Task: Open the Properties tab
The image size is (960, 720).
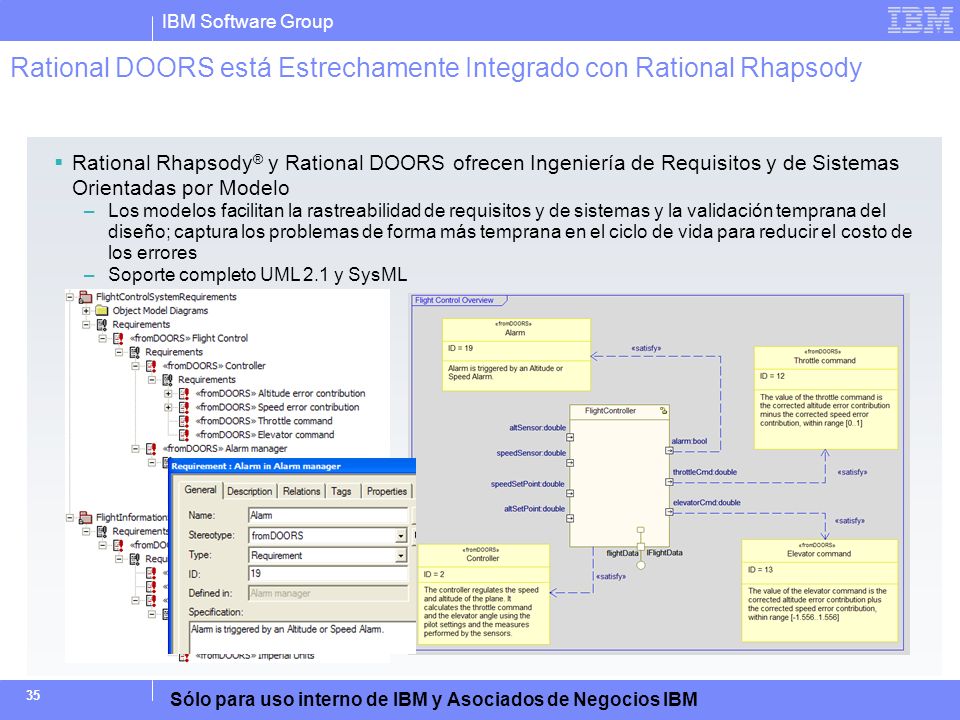Action: point(386,491)
